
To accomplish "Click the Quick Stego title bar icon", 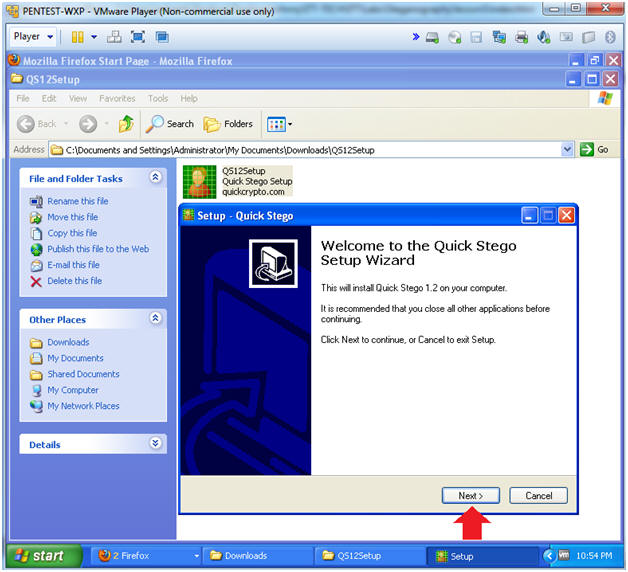I will pyautogui.click(x=188, y=216).
